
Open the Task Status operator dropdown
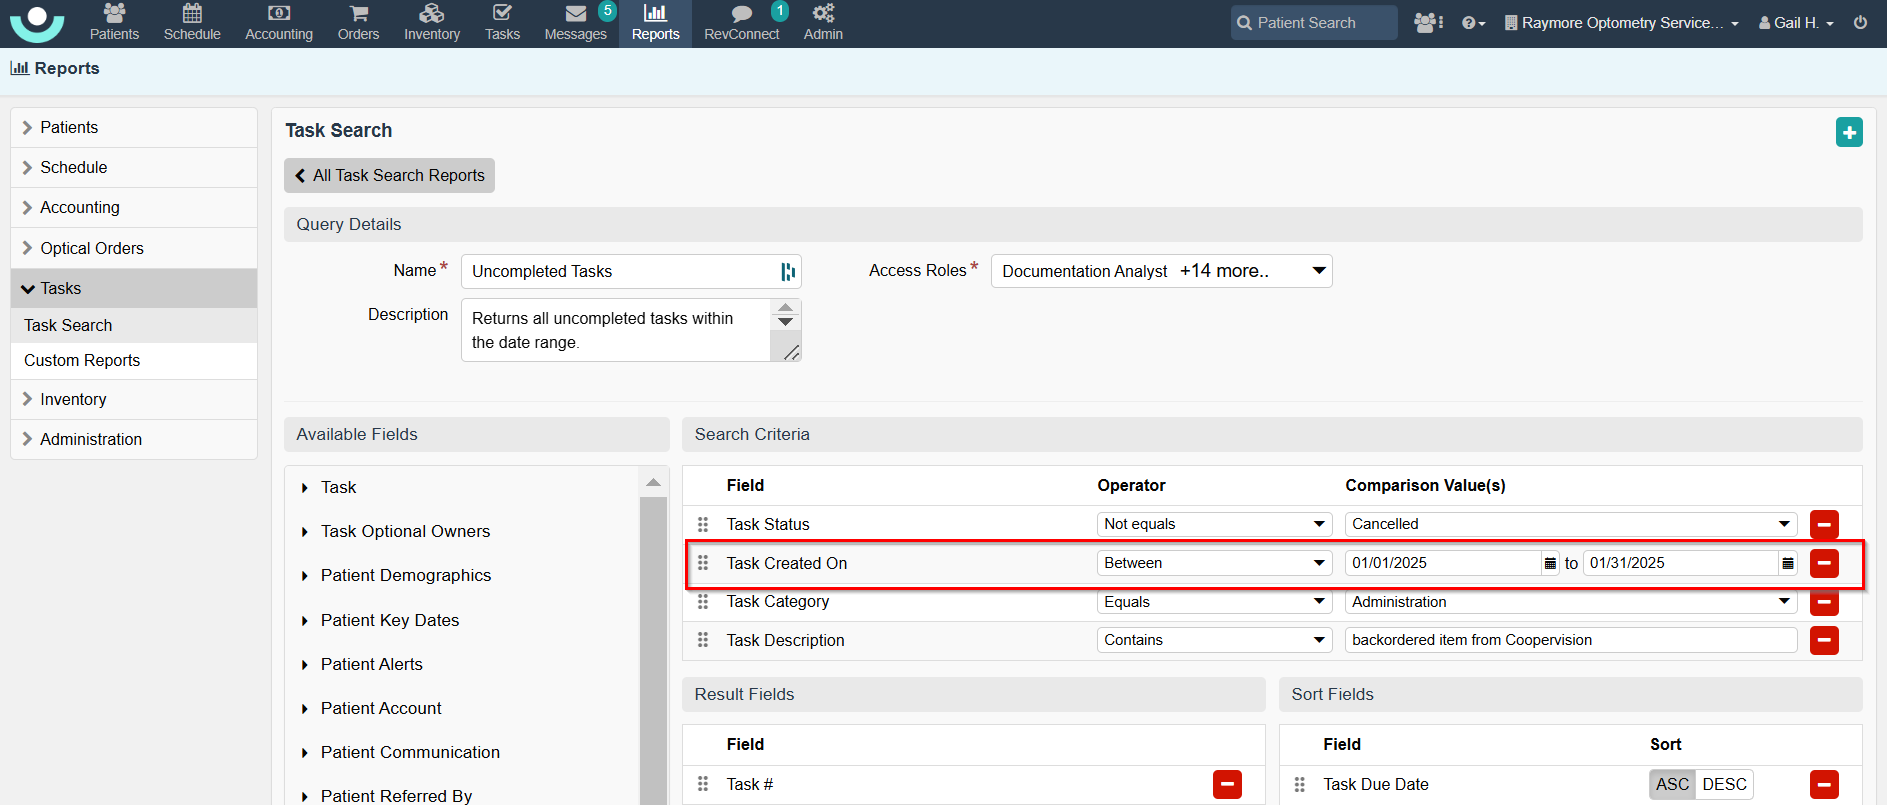pyautogui.click(x=1214, y=524)
